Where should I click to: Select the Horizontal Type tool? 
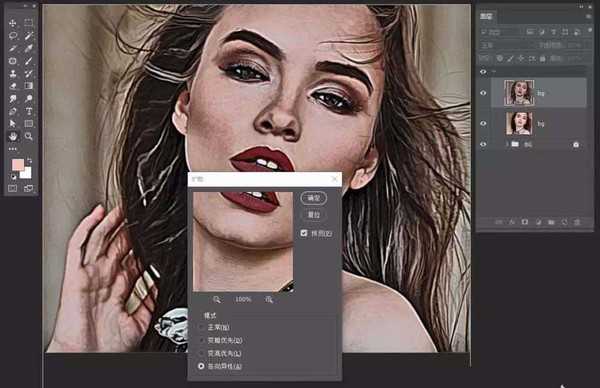point(29,111)
